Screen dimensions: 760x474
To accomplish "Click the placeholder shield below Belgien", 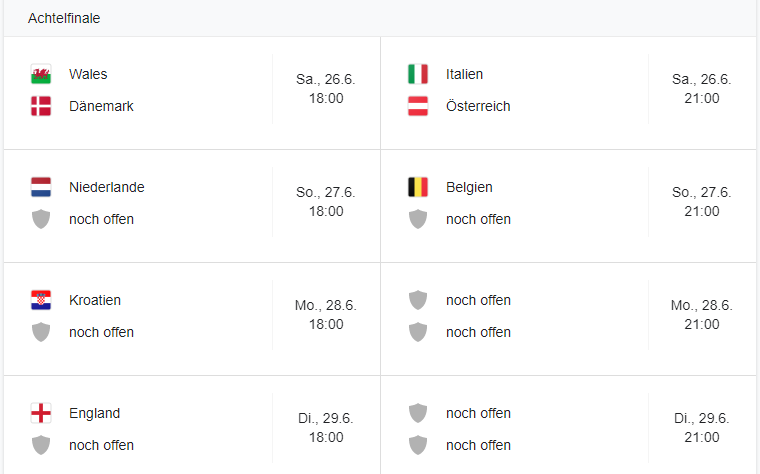I will (x=418, y=219).
